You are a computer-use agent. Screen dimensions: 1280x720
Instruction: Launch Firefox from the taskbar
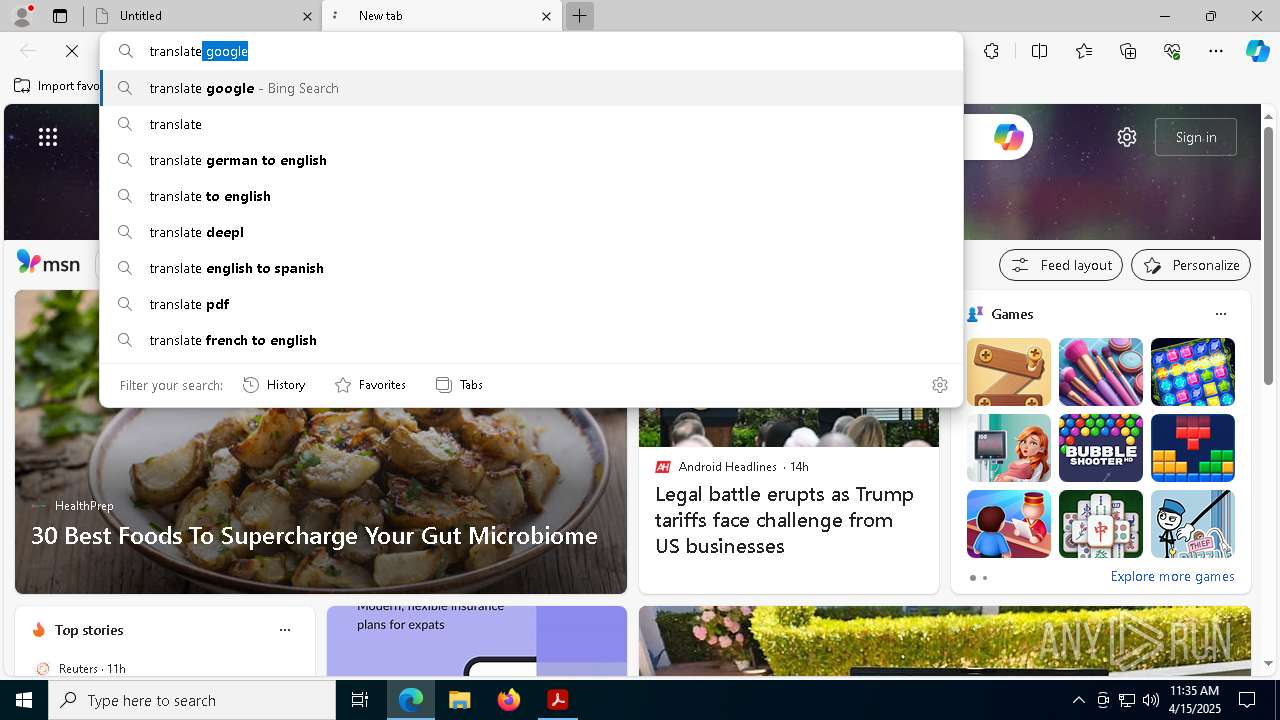pyautogui.click(x=508, y=700)
